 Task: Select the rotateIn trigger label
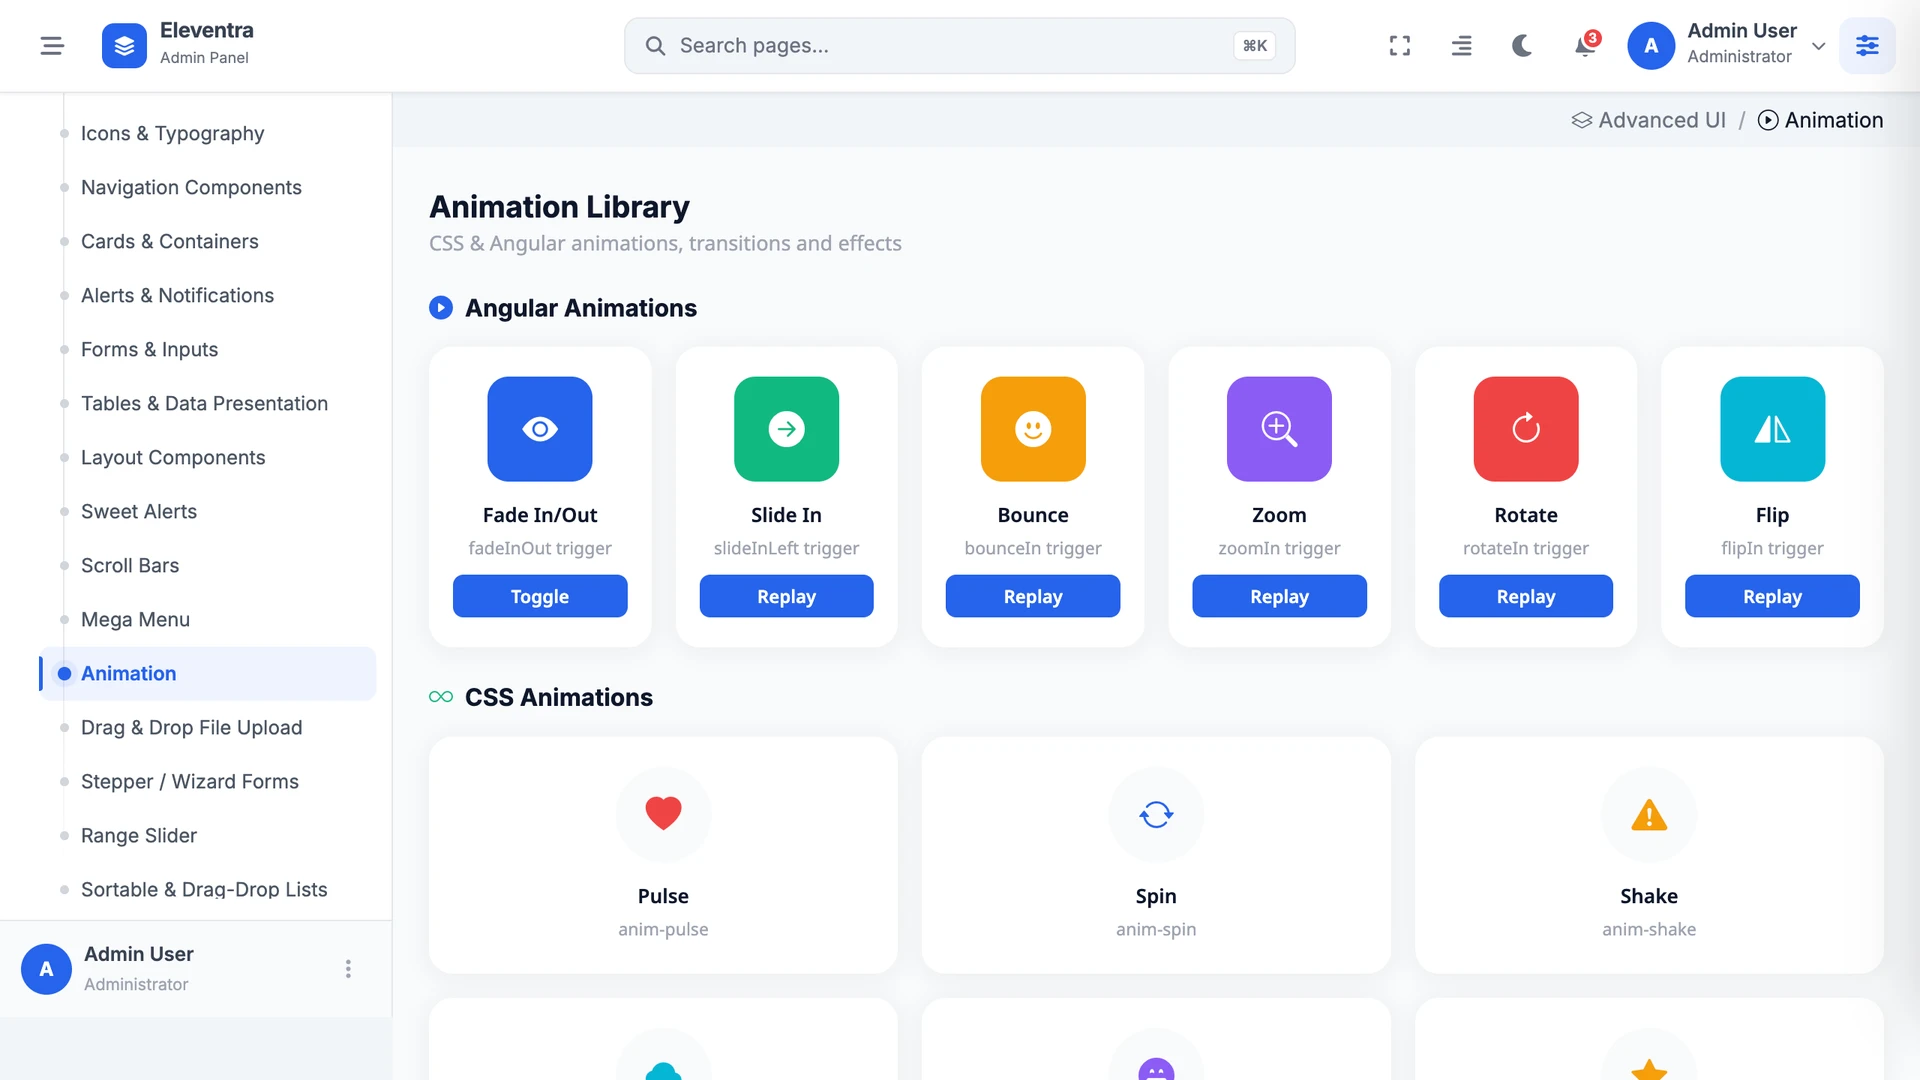click(x=1526, y=548)
